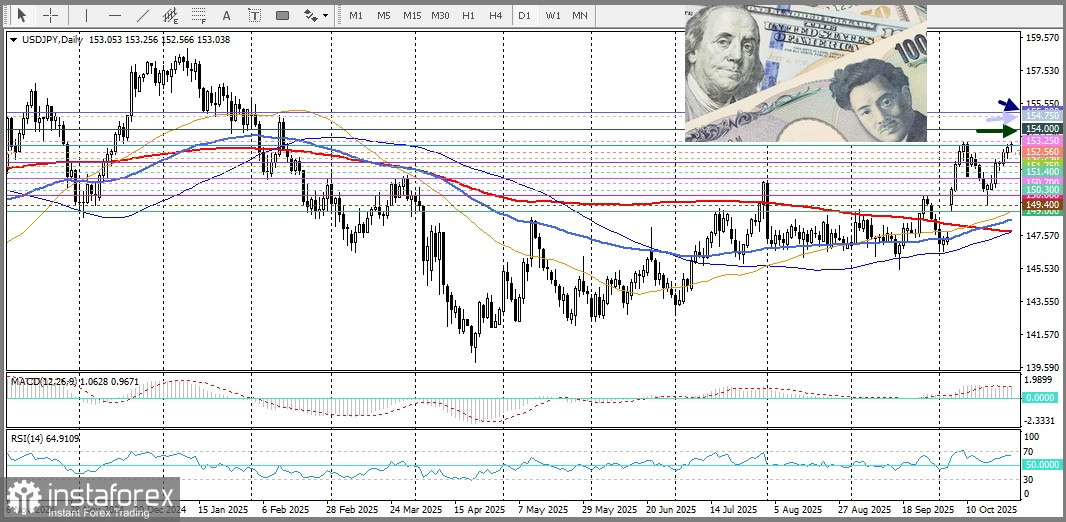Click the 153.250 pink level label
1066x522 pixels.
tap(1042, 140)
